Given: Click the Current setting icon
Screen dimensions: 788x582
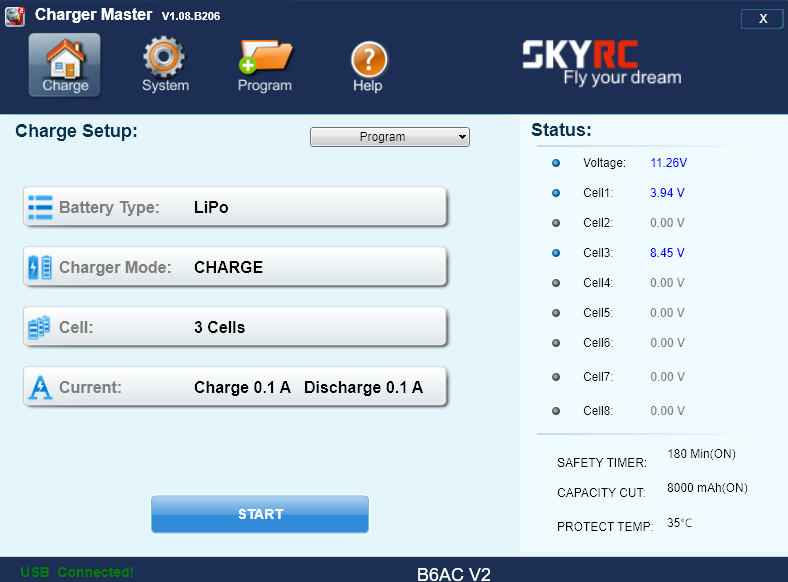Looking at the screenshot, I should [x=40, y=387].
